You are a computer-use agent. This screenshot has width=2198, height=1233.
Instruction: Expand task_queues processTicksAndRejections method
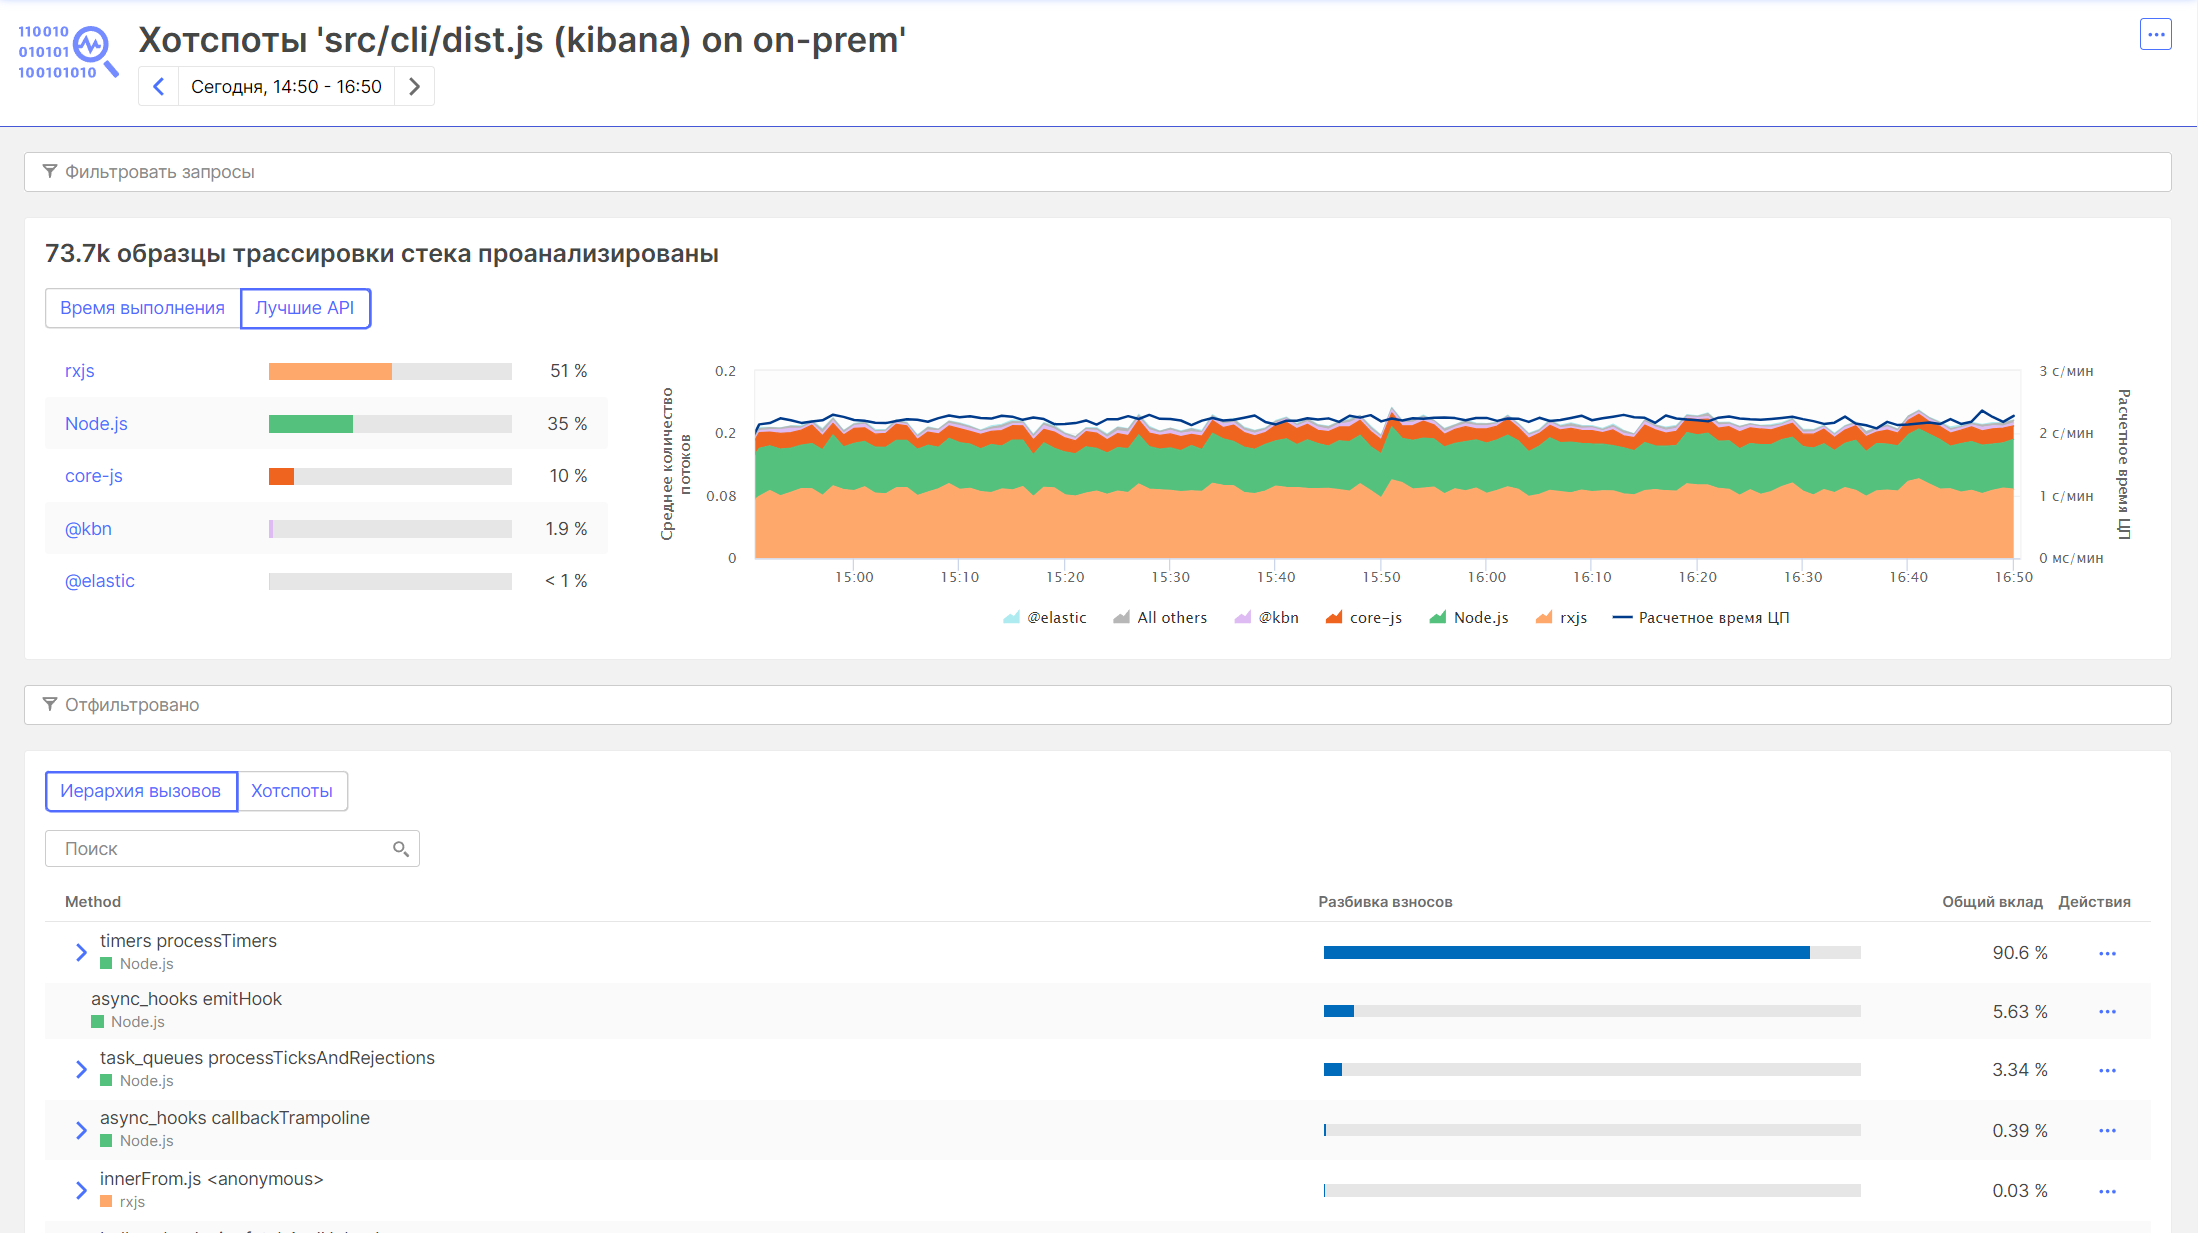pos(81,1070)
